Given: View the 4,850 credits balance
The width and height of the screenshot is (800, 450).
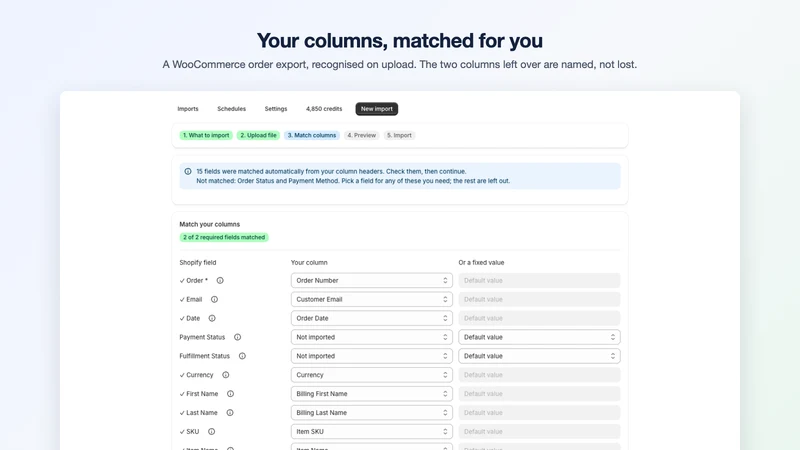Looking at the screenshot, I should click(324, 109).
